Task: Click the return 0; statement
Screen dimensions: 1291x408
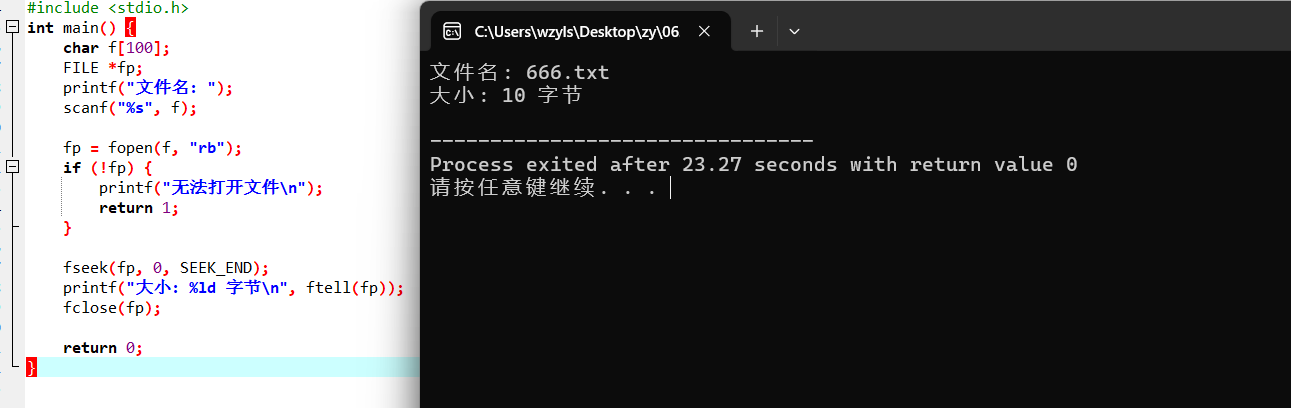Action: 103,348
